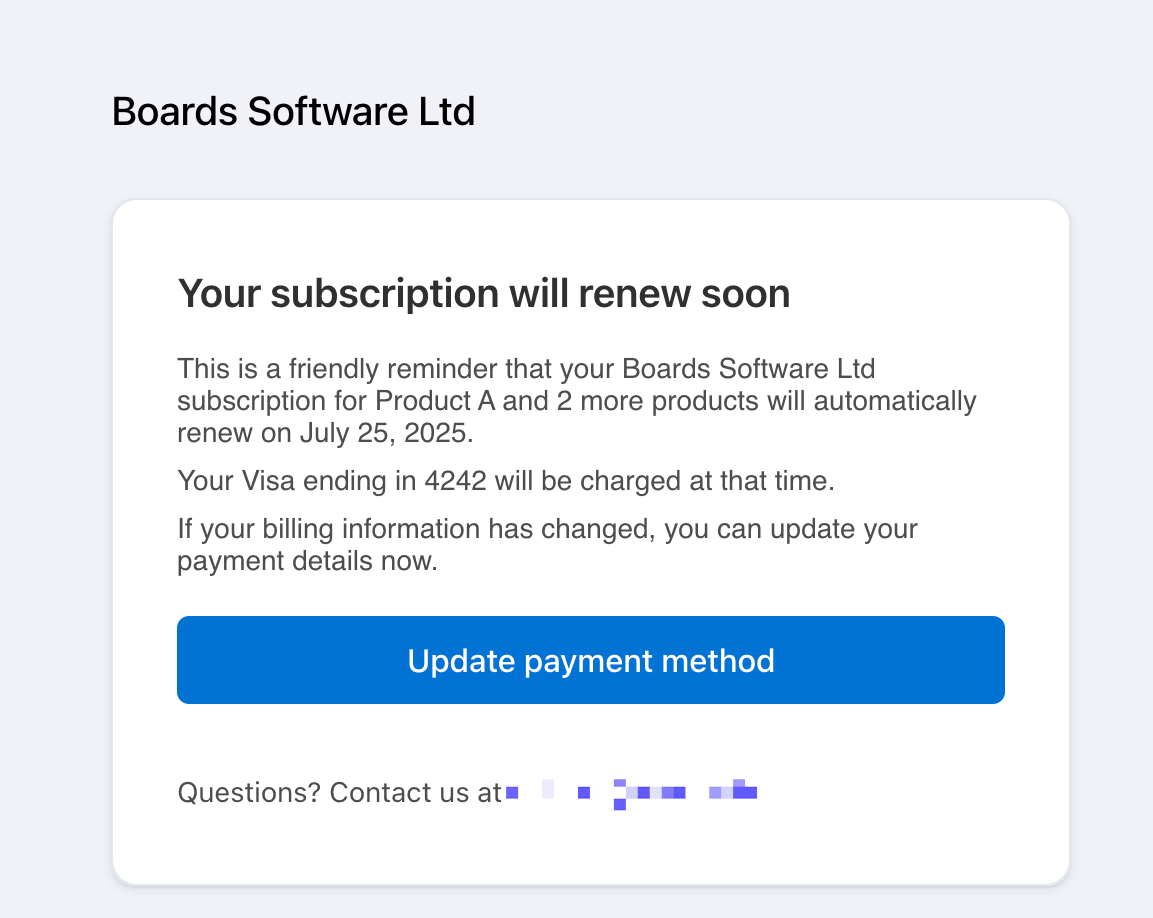Viewport: 1153px width, 918px height.
Task: Click the 'payment details now.' text
Action: pyautogui.click(x=307, y=561)
